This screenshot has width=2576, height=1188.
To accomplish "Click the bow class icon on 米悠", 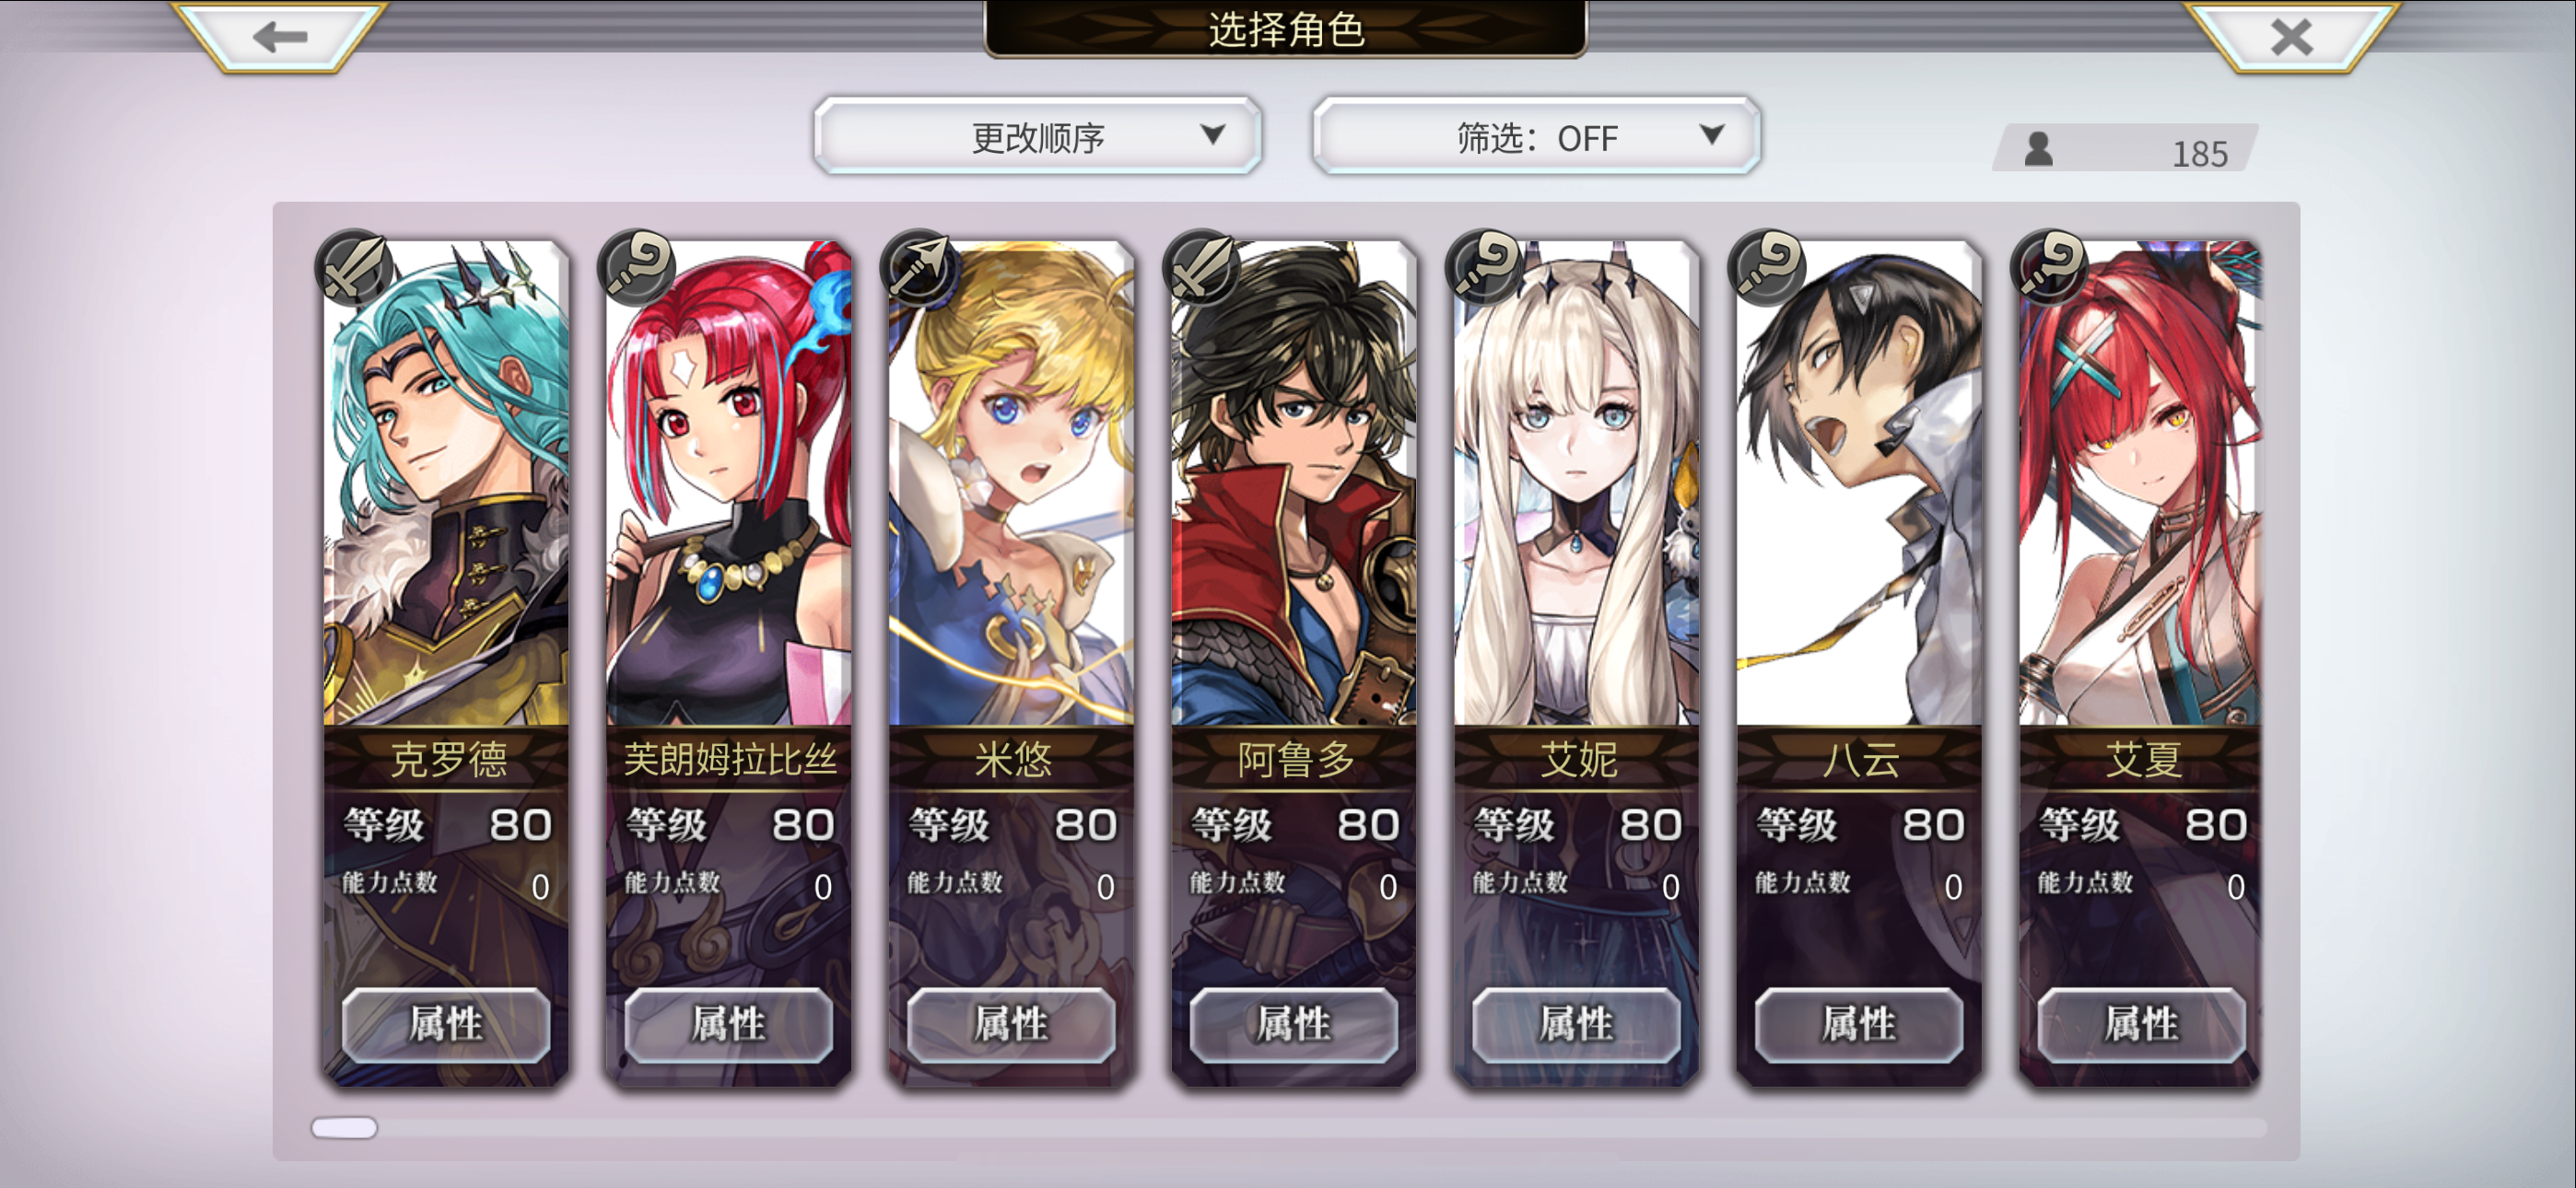I will (919, 267).
